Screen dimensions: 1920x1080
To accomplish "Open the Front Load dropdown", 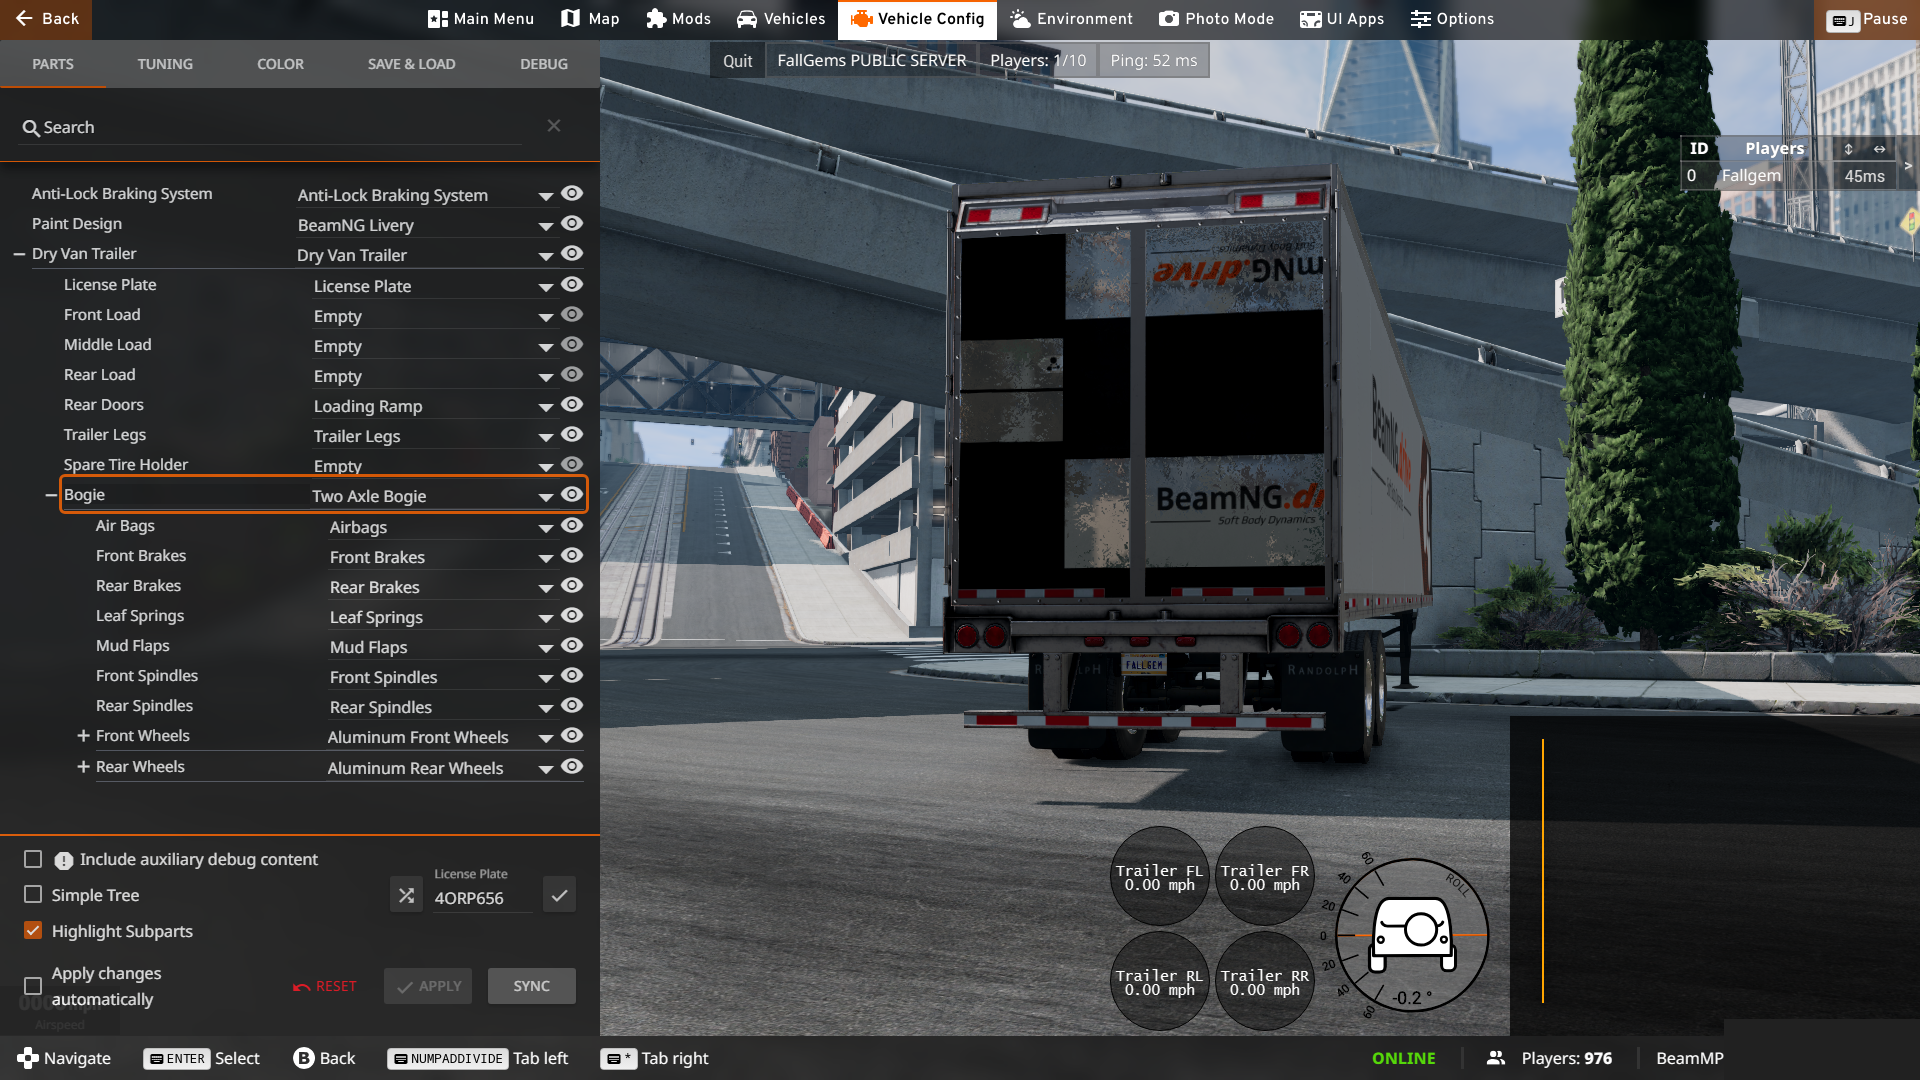I will coord(433,316).
